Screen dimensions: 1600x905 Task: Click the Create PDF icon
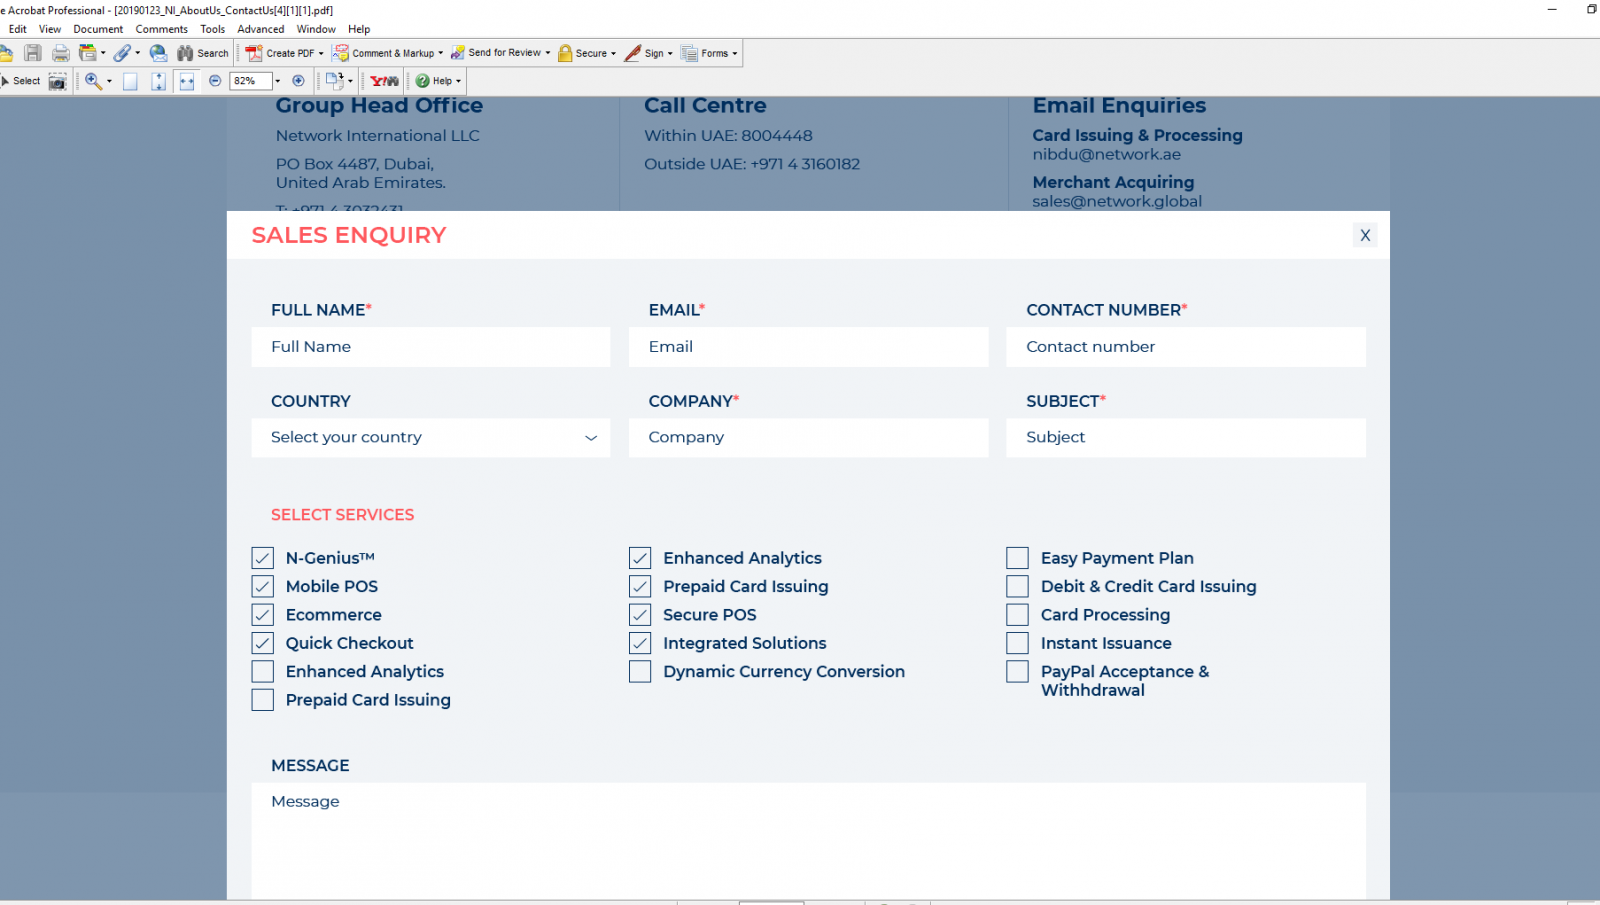pos(254,53)
